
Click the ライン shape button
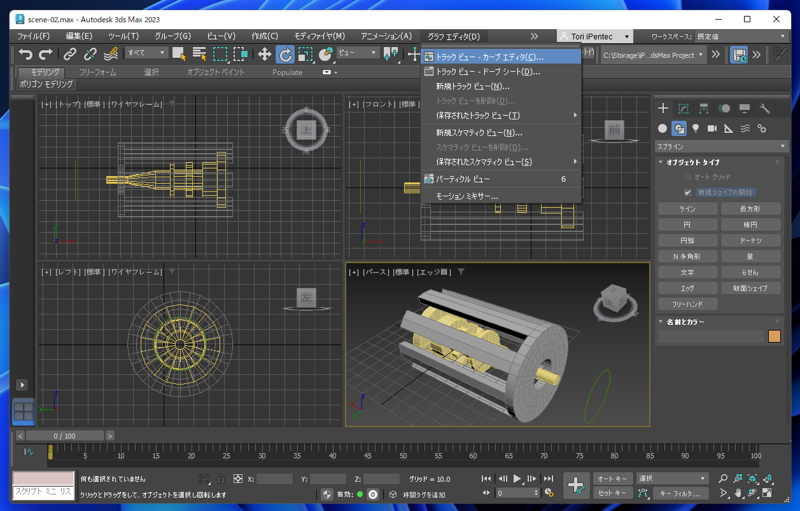[687, 209]
